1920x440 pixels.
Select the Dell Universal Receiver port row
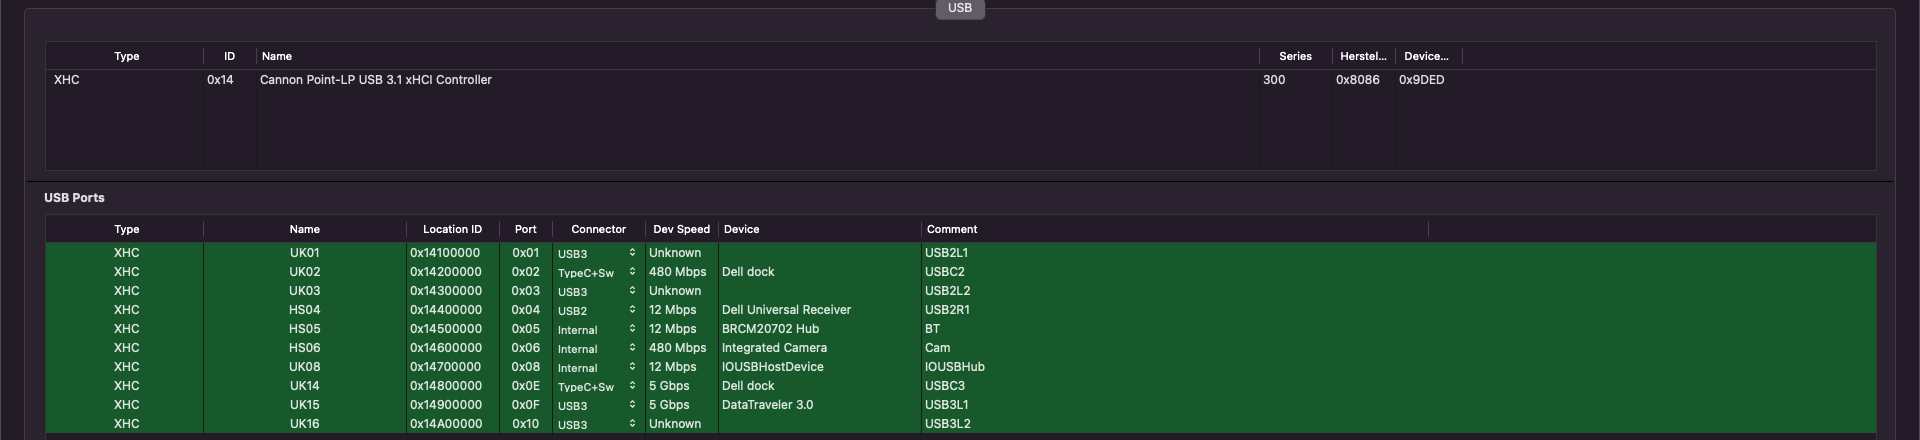click(786, 310)
